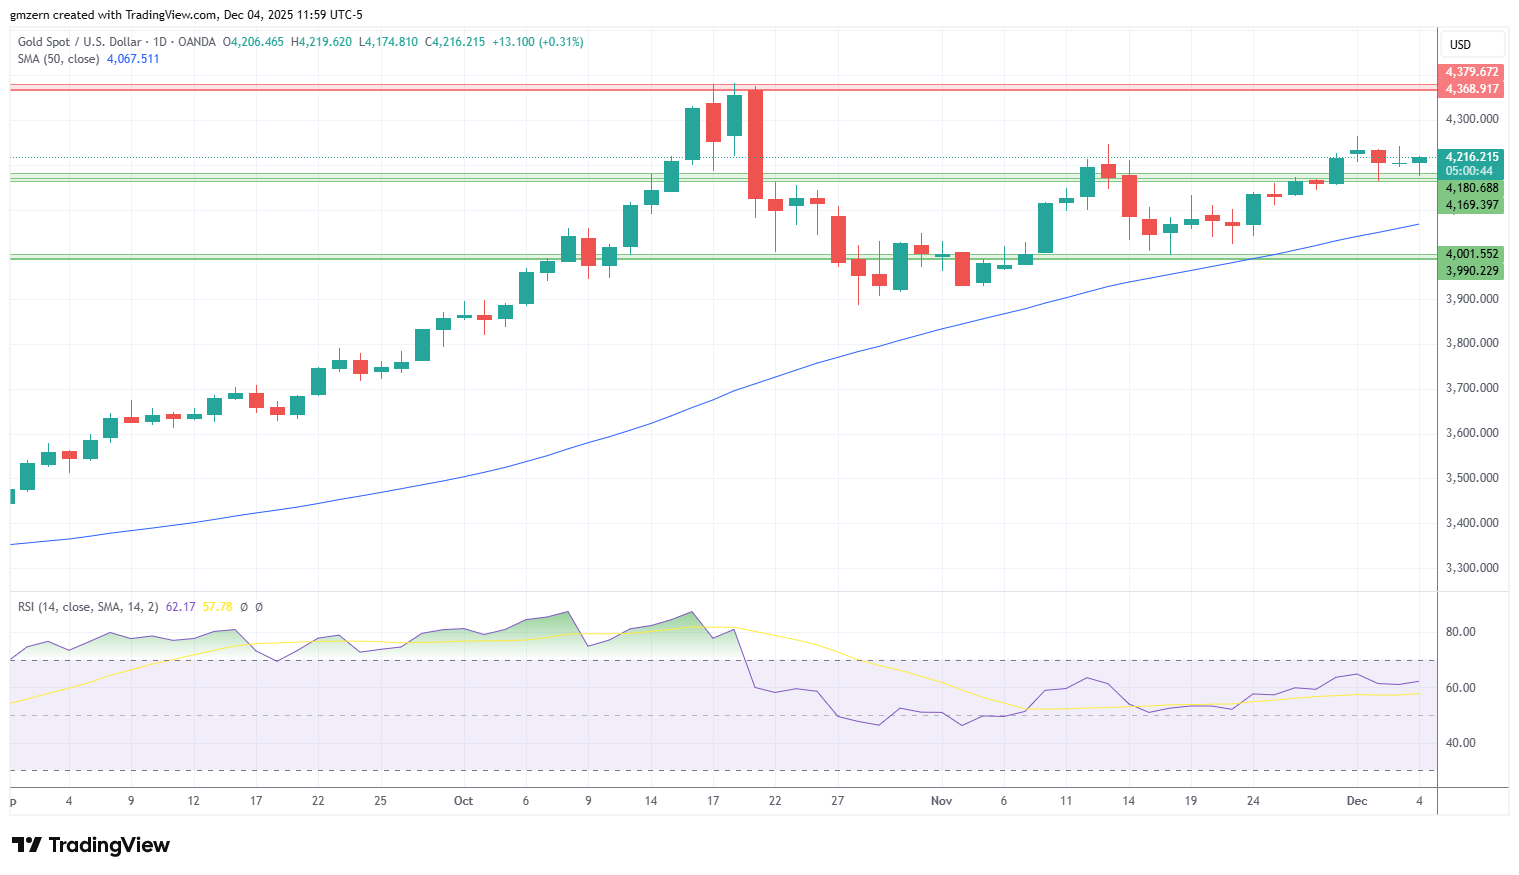Viewport: 1519px width, 875px height.
Task: Click the close value C4,216.215 in the legend
Action: coord(455,42)
